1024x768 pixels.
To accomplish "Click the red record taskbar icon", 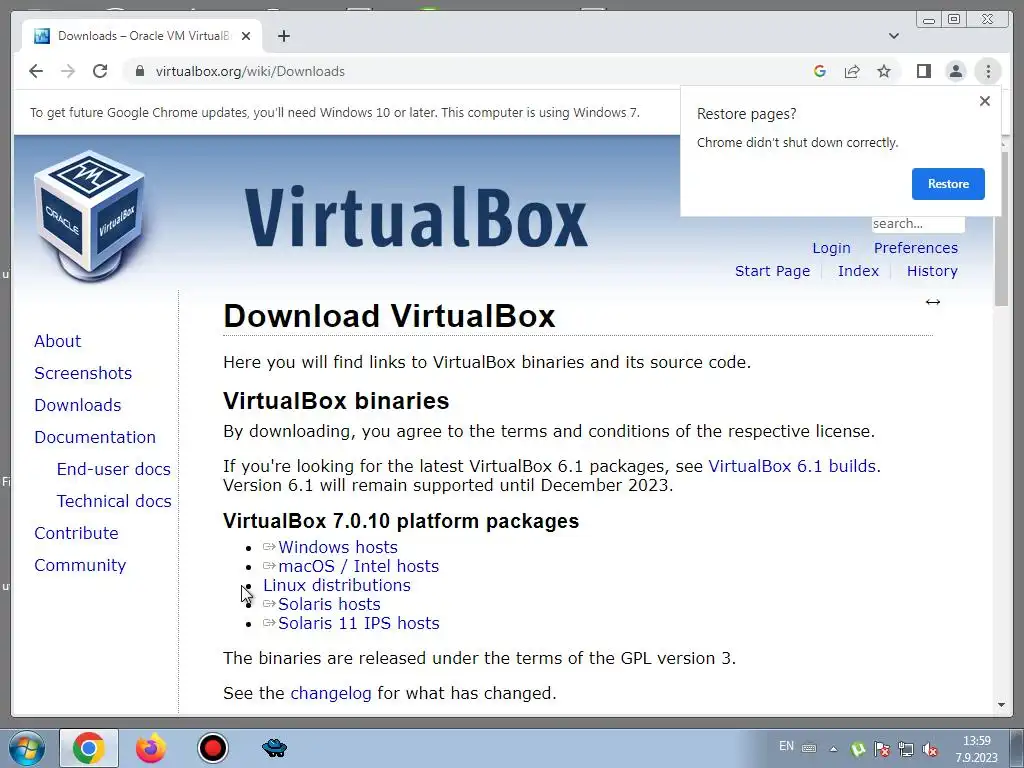I will pos(212,748).
